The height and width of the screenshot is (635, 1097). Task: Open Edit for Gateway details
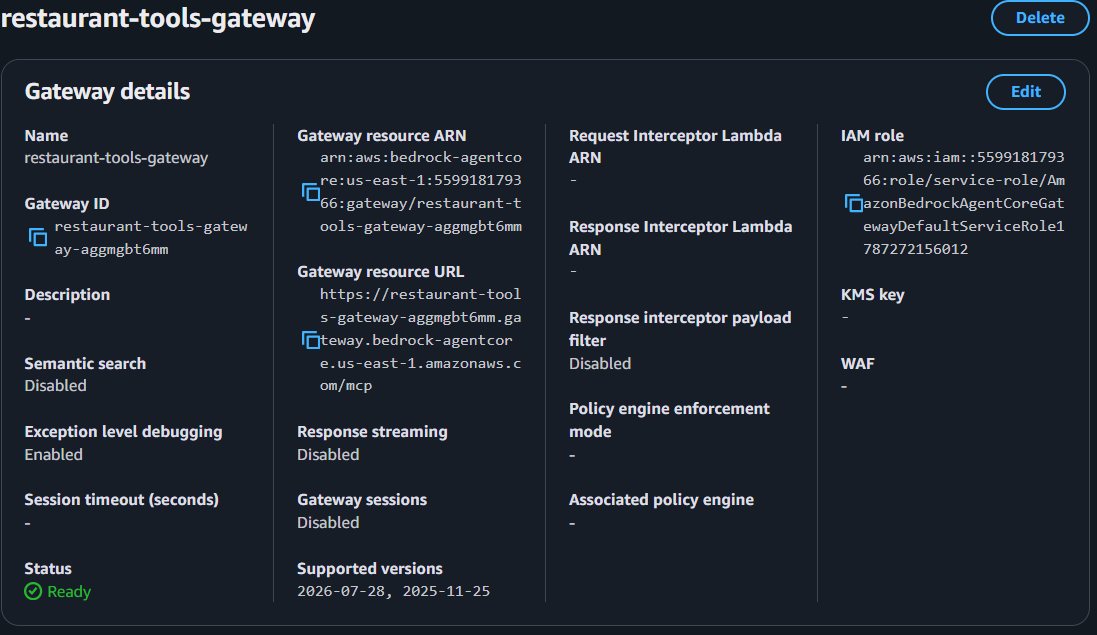point(1026,92)
